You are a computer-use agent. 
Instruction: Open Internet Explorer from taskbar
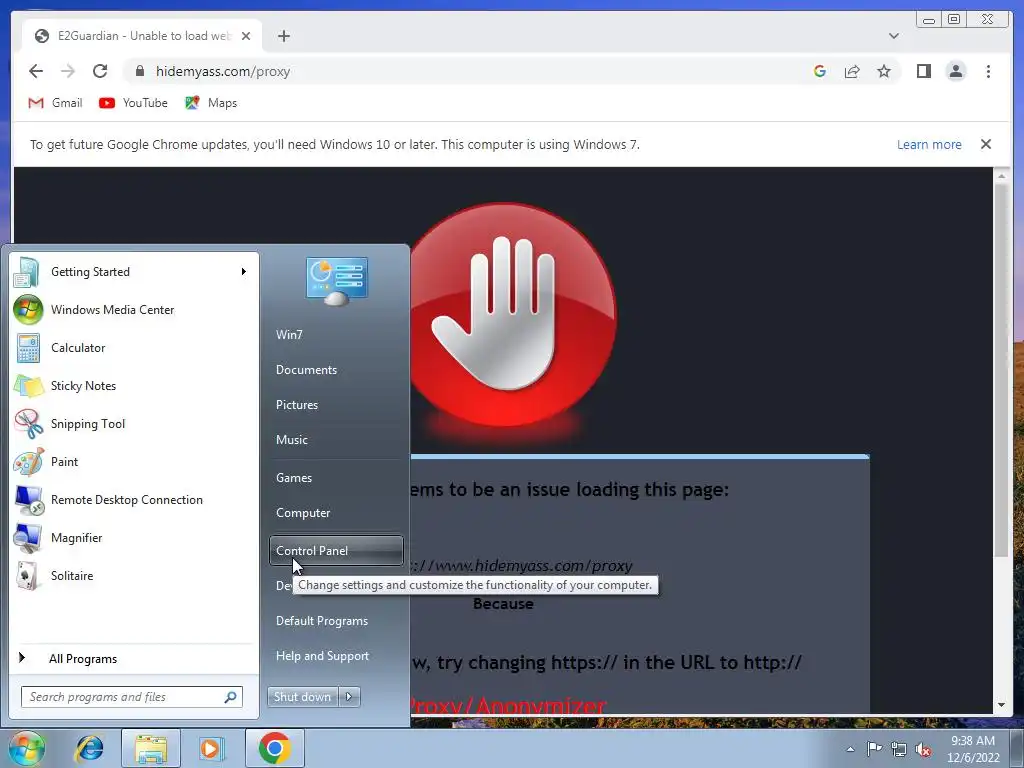[89, 748]
